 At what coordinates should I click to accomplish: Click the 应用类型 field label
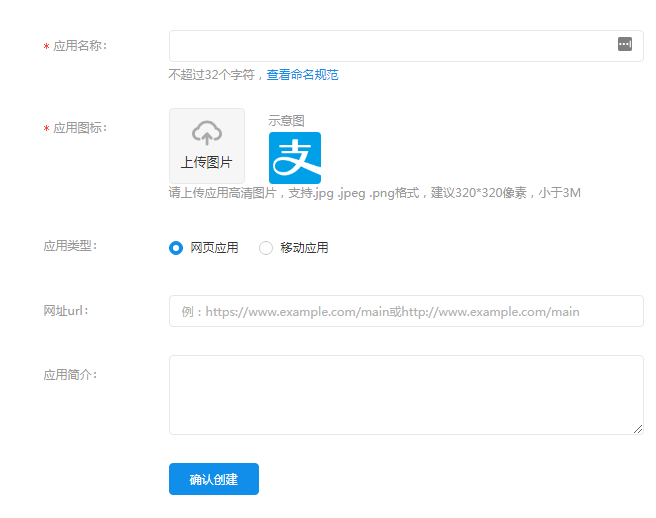coord(70,245)
